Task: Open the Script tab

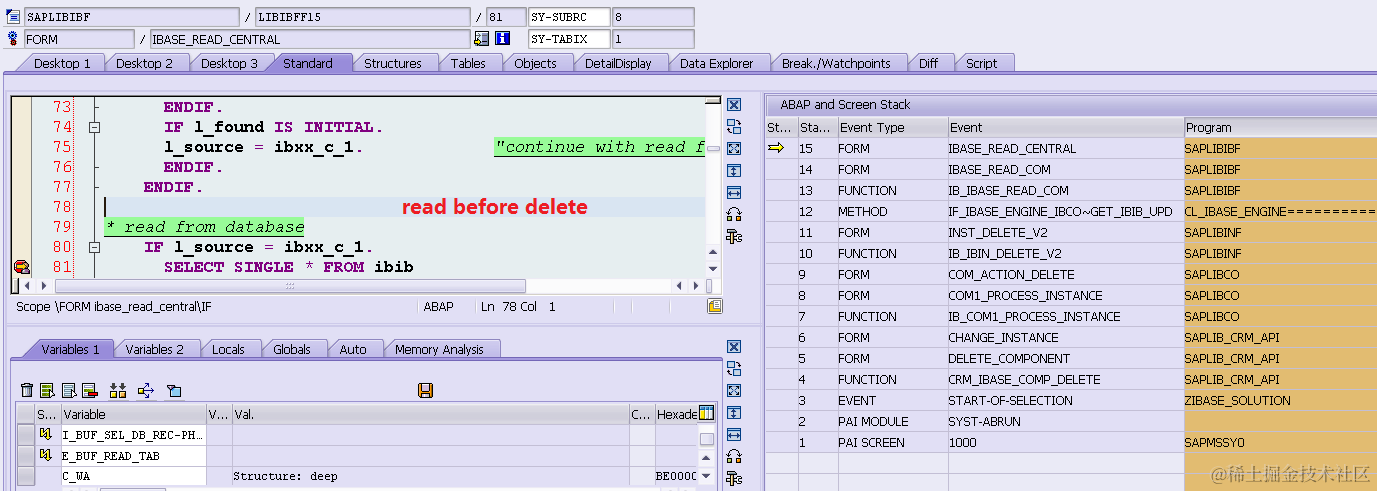Action: point(981,63)
